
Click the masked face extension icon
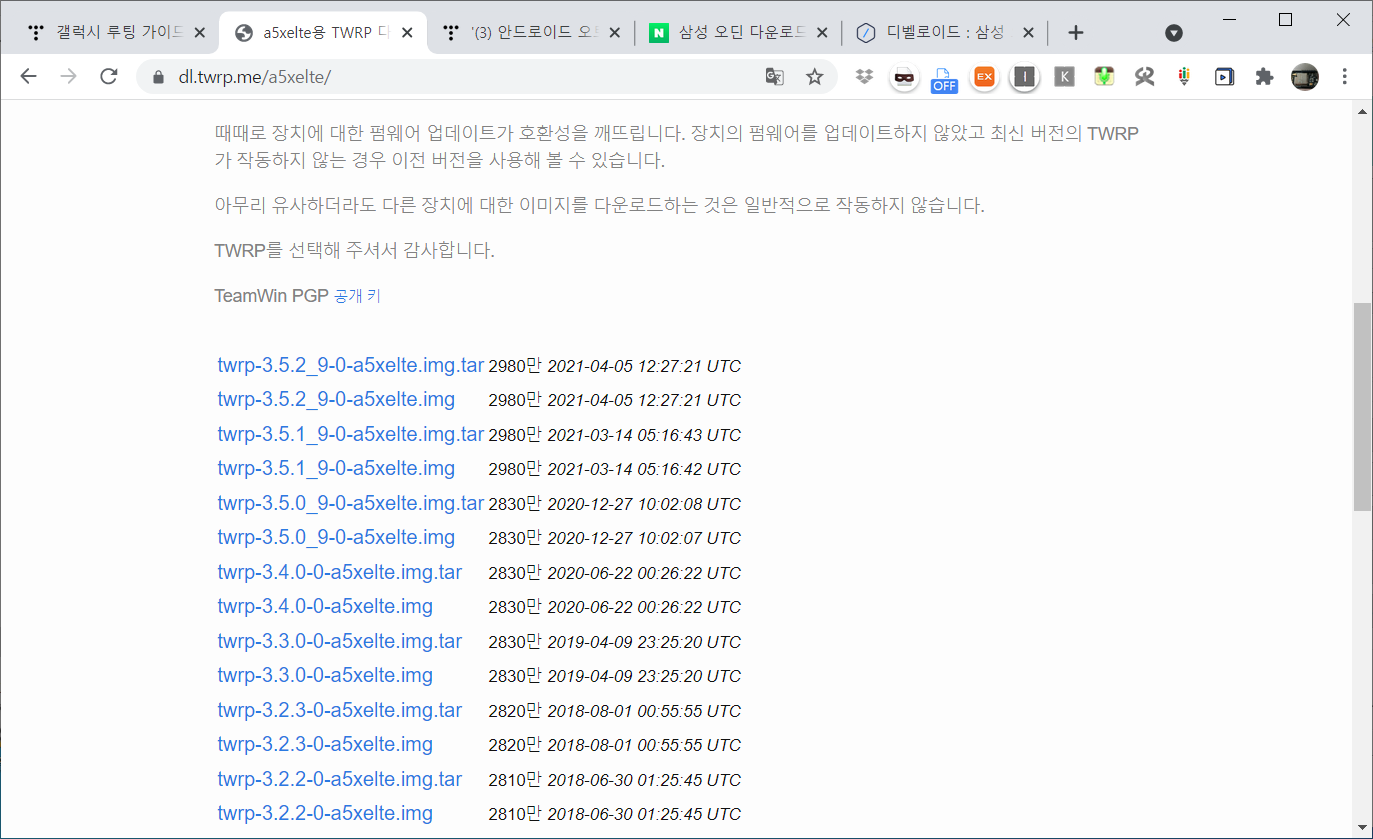point(904,76)
